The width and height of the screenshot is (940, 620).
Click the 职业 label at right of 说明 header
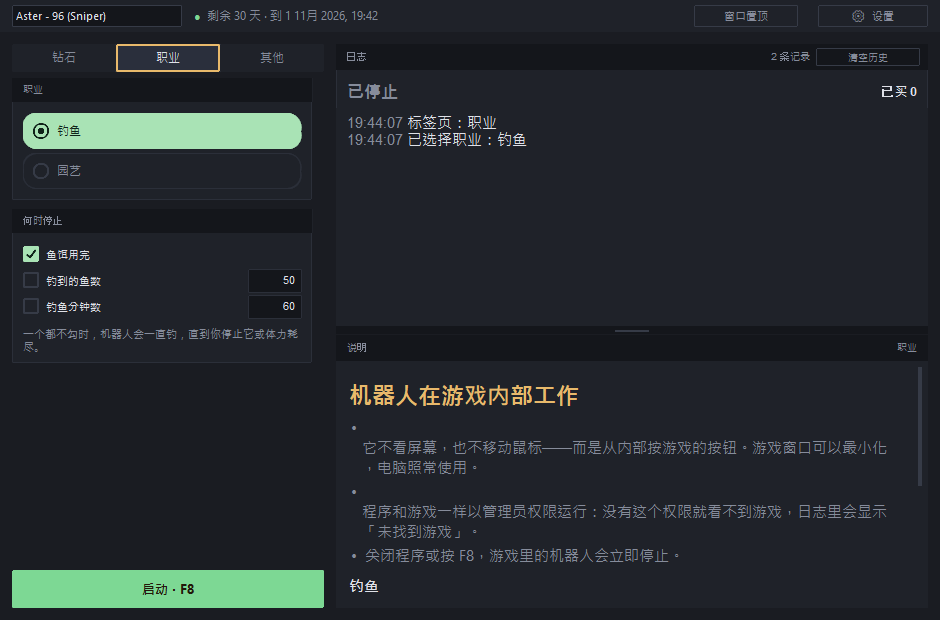pos(906,348)
